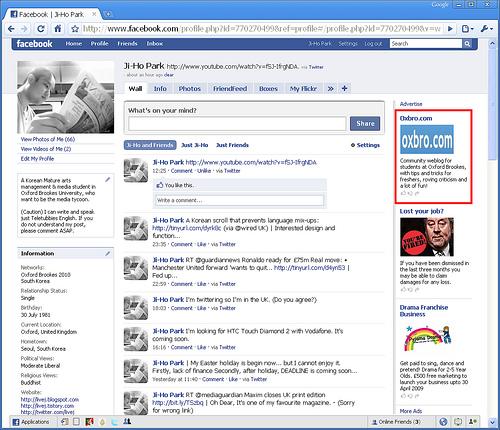The width and height of the screenshot is (500, 430).
Task: Open Home in the Facebook header
Action: click(x=74, y=44)
